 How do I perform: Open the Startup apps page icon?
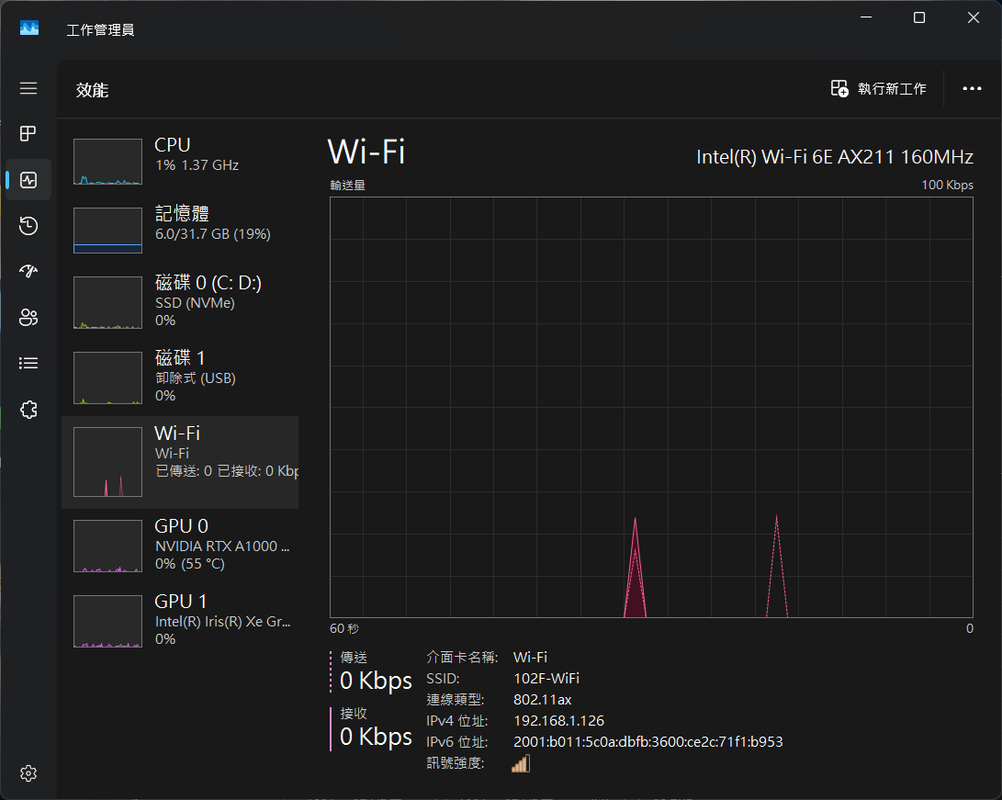tap(28, 272)
